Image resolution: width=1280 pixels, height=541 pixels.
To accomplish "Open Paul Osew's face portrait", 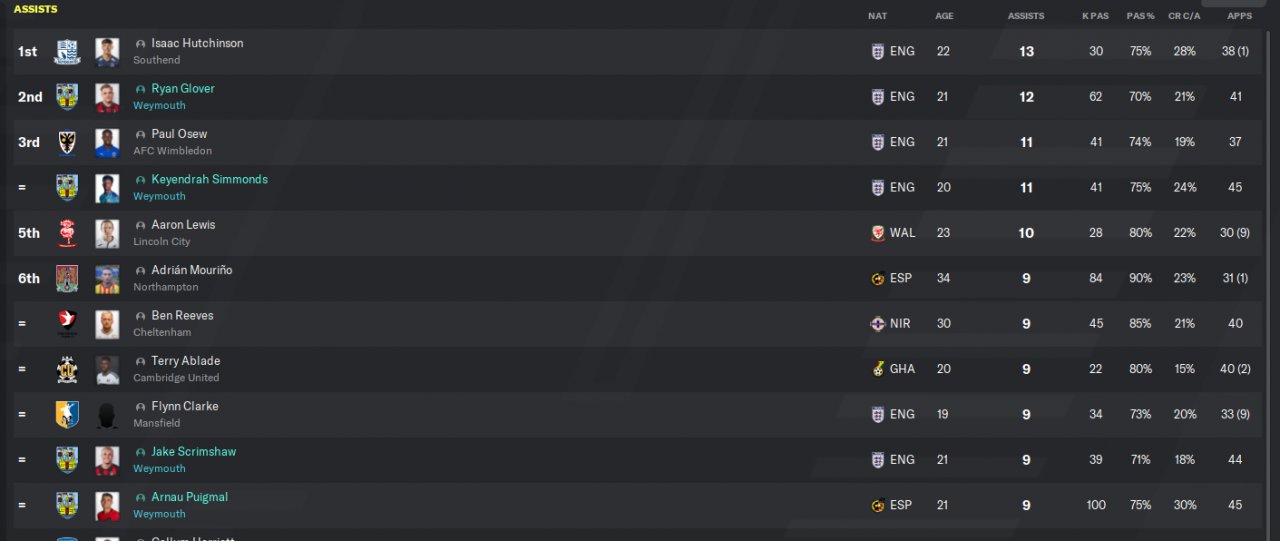I will (x=107, y=143).
